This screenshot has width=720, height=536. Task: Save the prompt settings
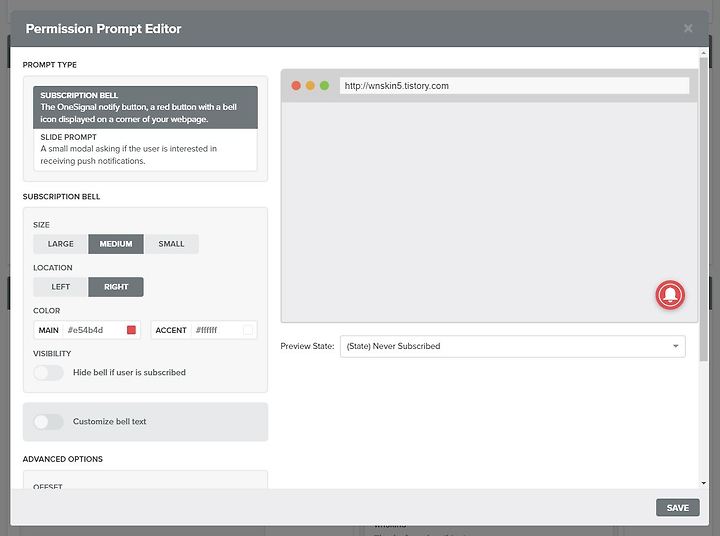tap(677, 508)
